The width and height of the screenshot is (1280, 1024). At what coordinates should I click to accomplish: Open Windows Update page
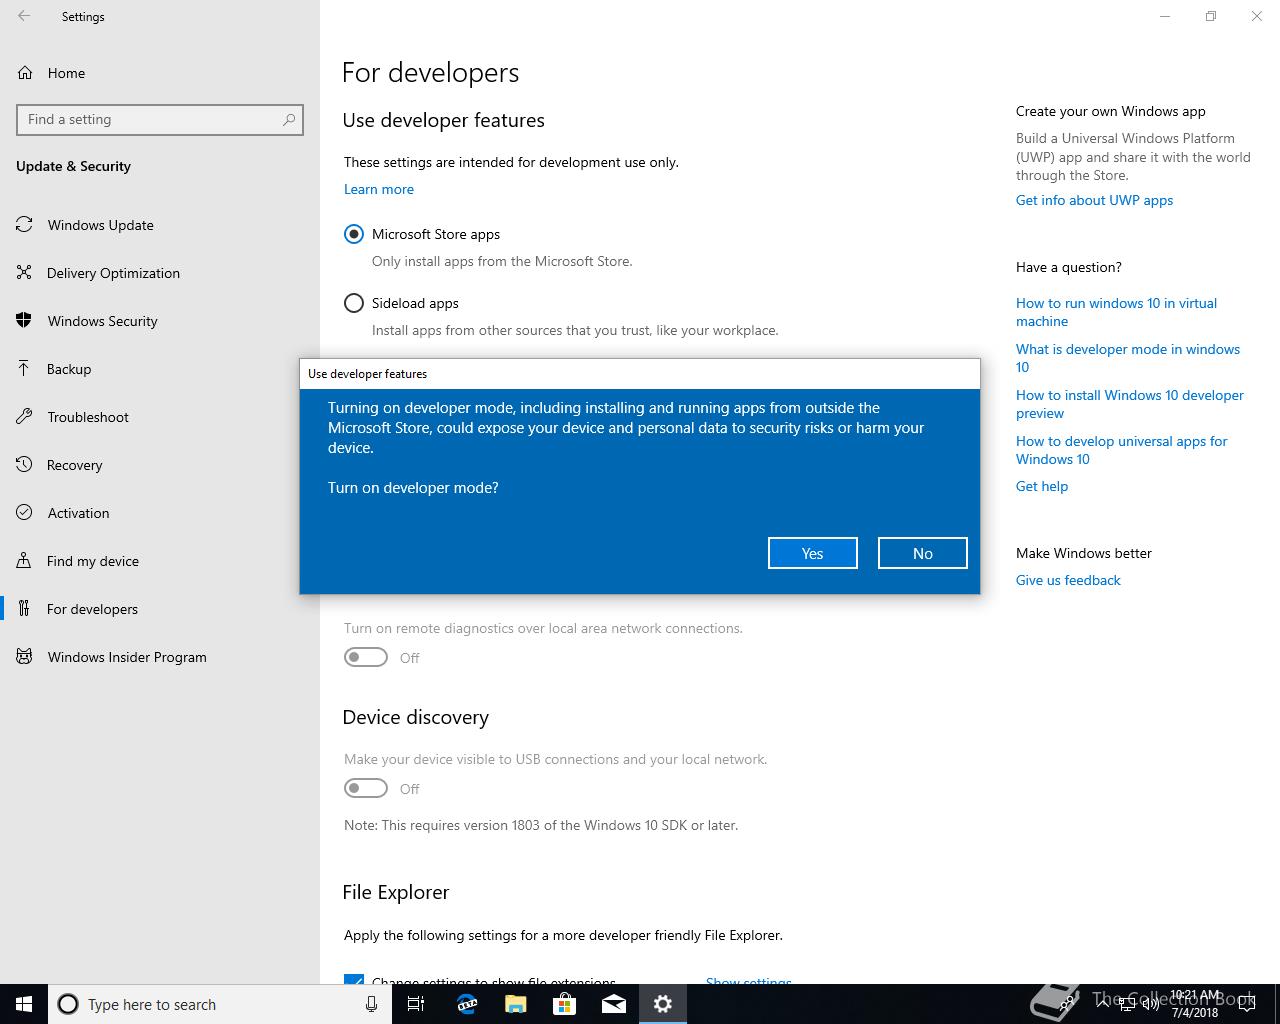pyautogui.click(x=100, y=225)
